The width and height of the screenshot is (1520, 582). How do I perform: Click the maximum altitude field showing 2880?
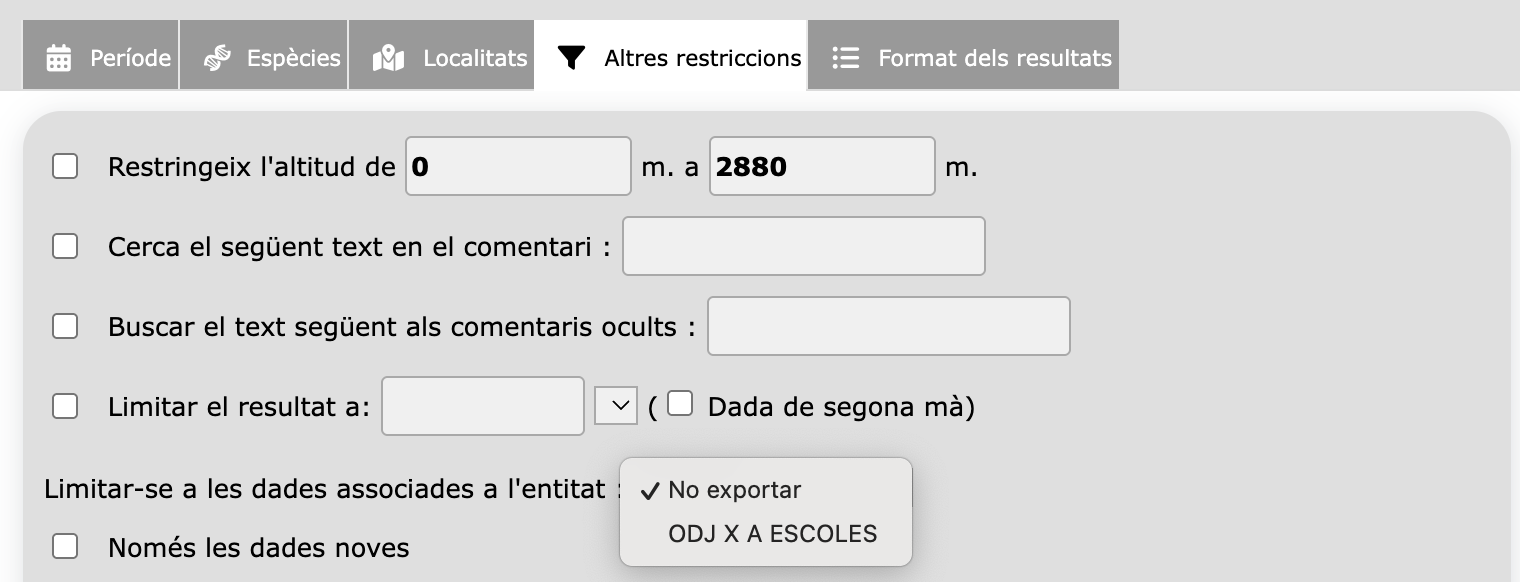[x=822, y=166]
